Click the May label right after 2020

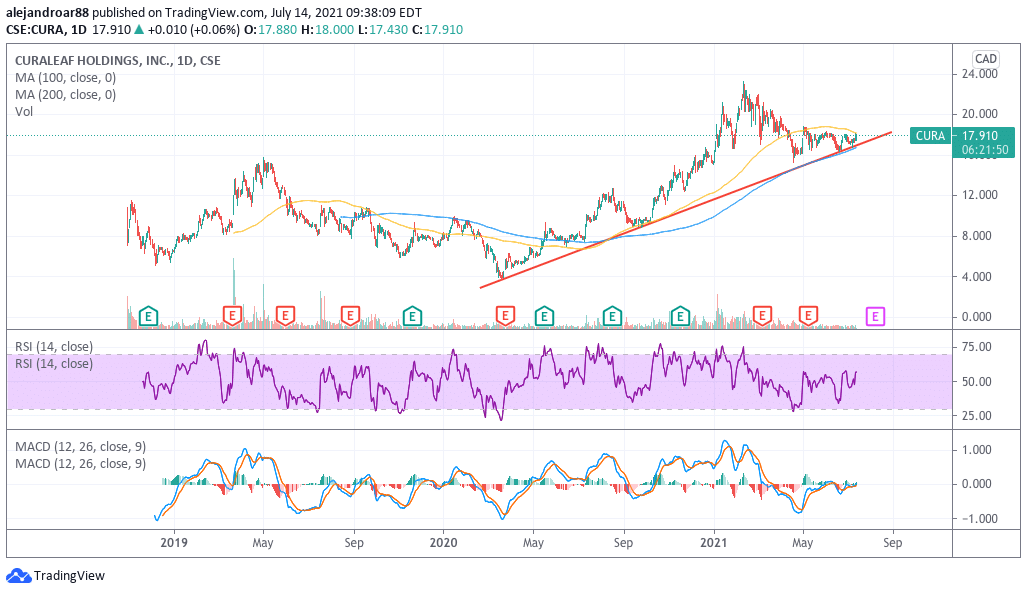(533, 543)
